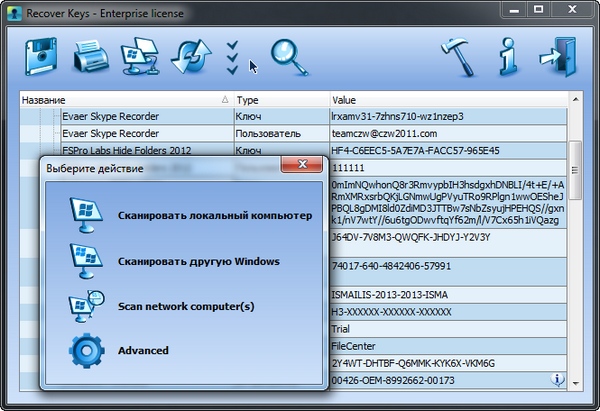The height and width of the screenshot is (411, 600).
Task: Click the vertical scrollbar thumb
Action: (x=575, y=170)
